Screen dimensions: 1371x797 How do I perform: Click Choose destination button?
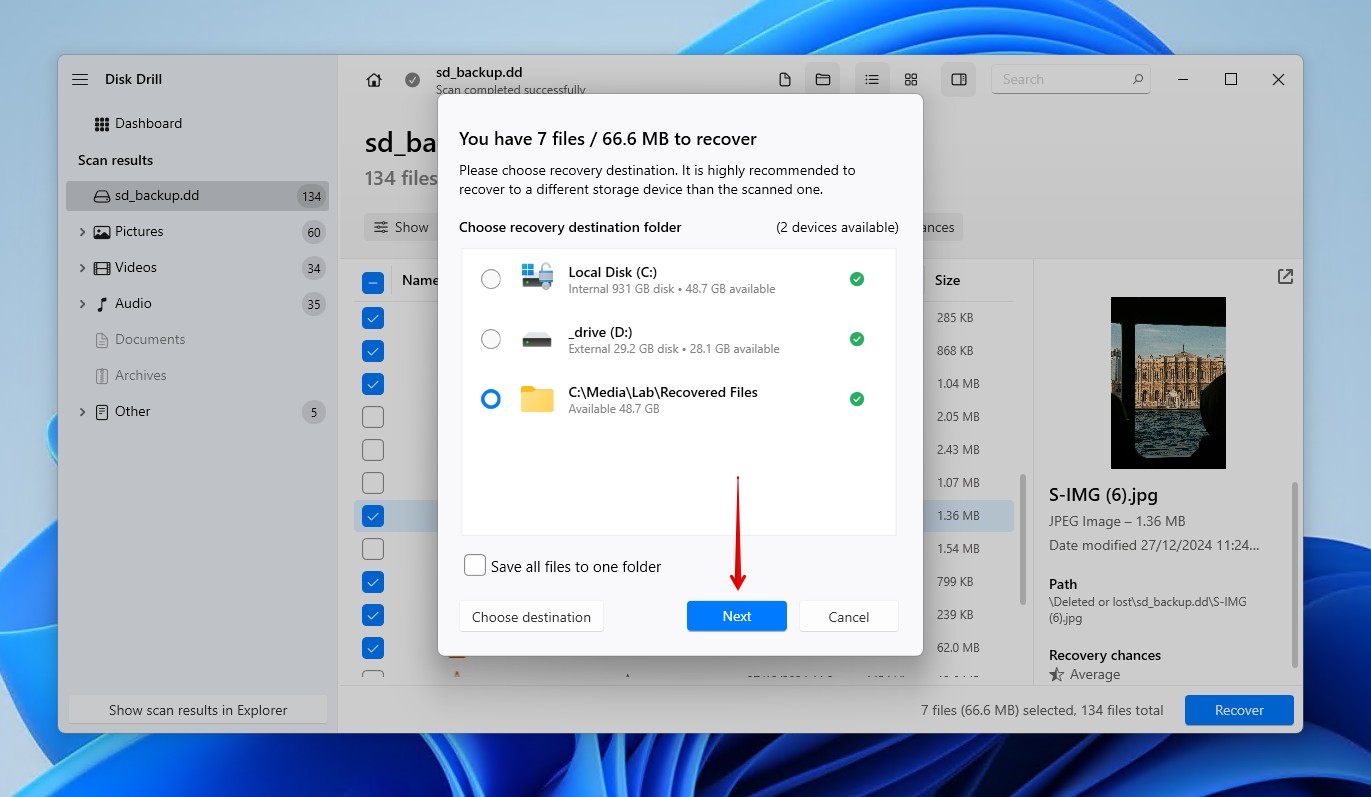[x=531, y=616]
